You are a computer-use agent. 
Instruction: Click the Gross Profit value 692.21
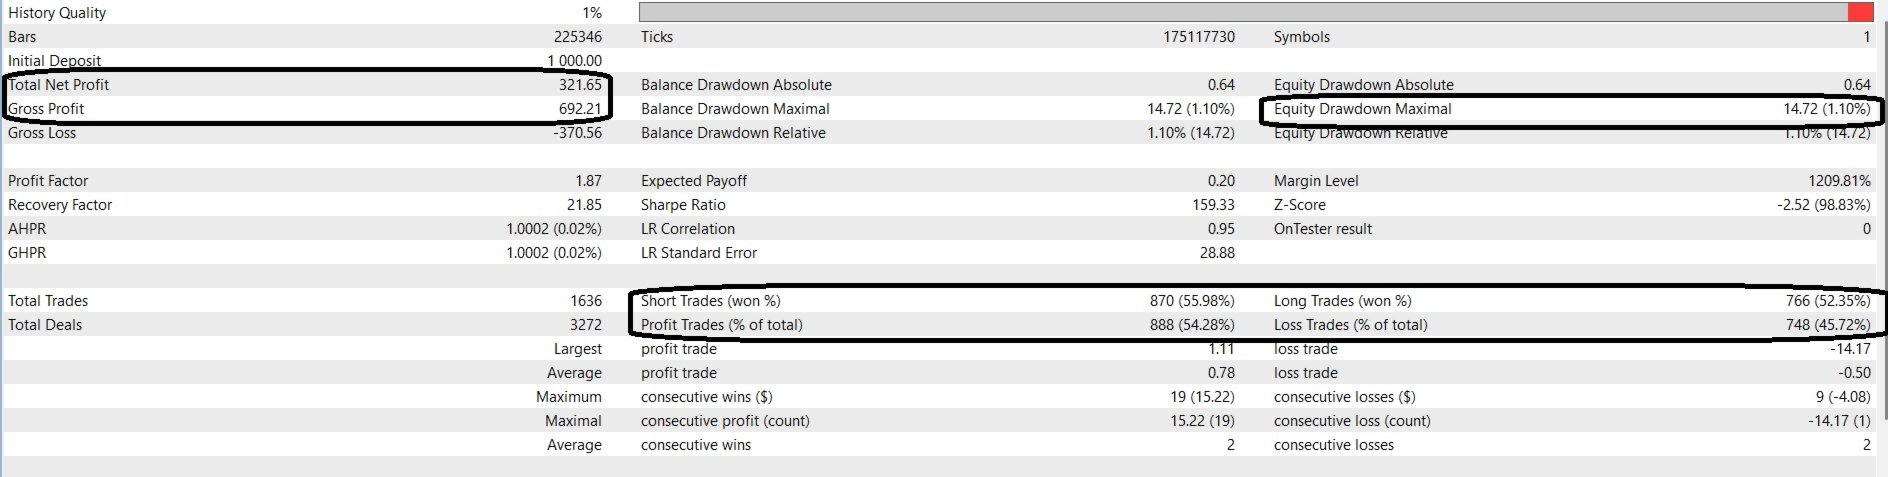click(x=580, y=109)
